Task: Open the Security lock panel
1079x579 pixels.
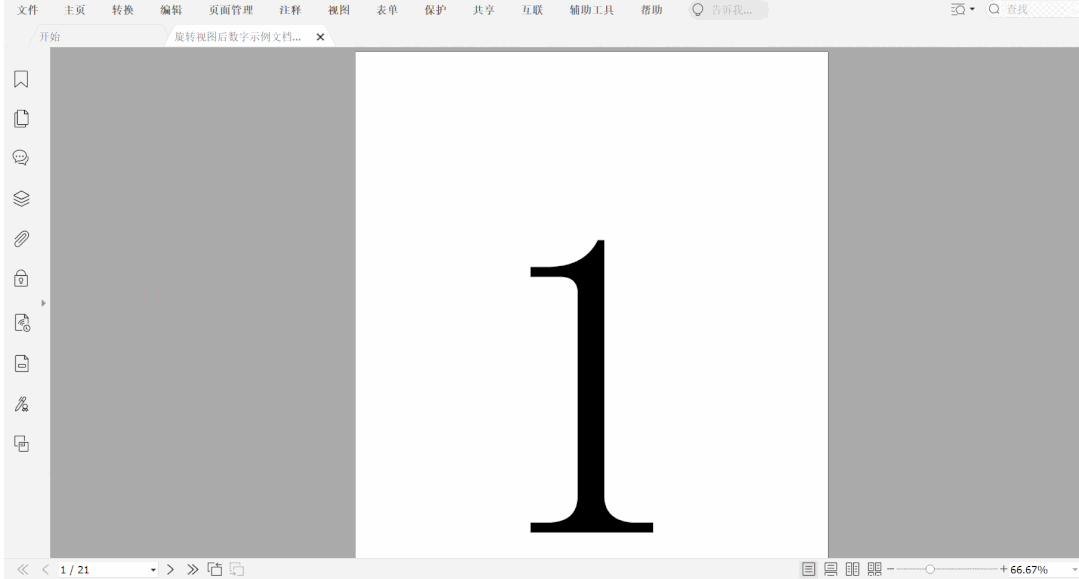Action: [20, 280]
